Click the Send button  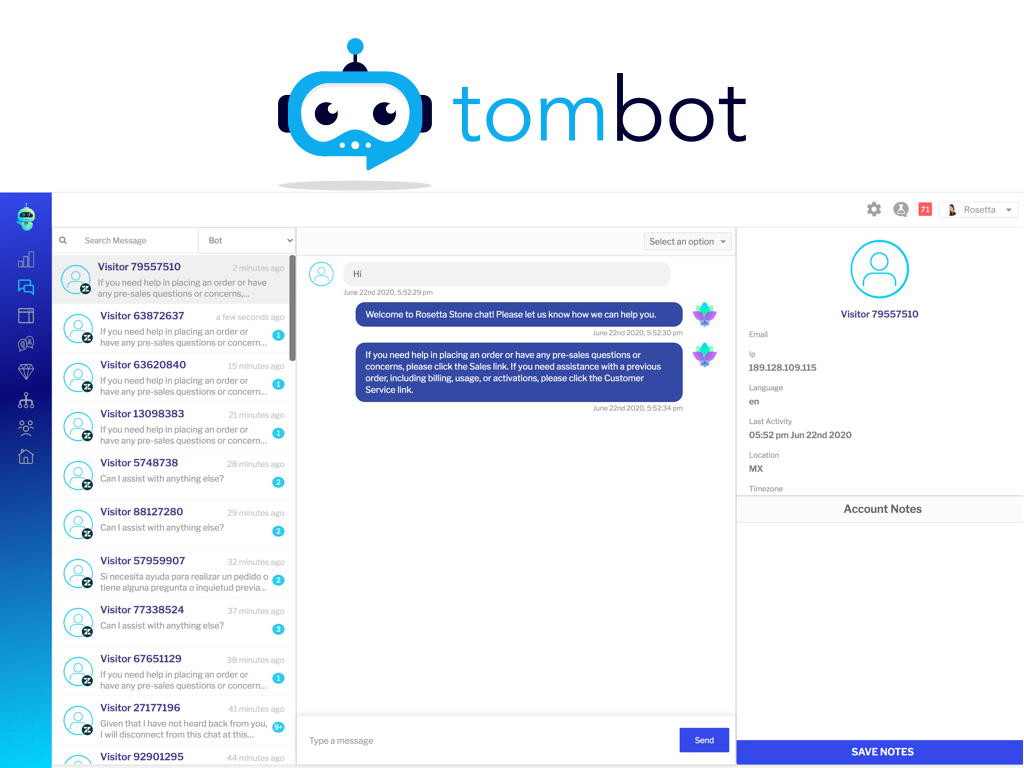(x=704, y=740)
